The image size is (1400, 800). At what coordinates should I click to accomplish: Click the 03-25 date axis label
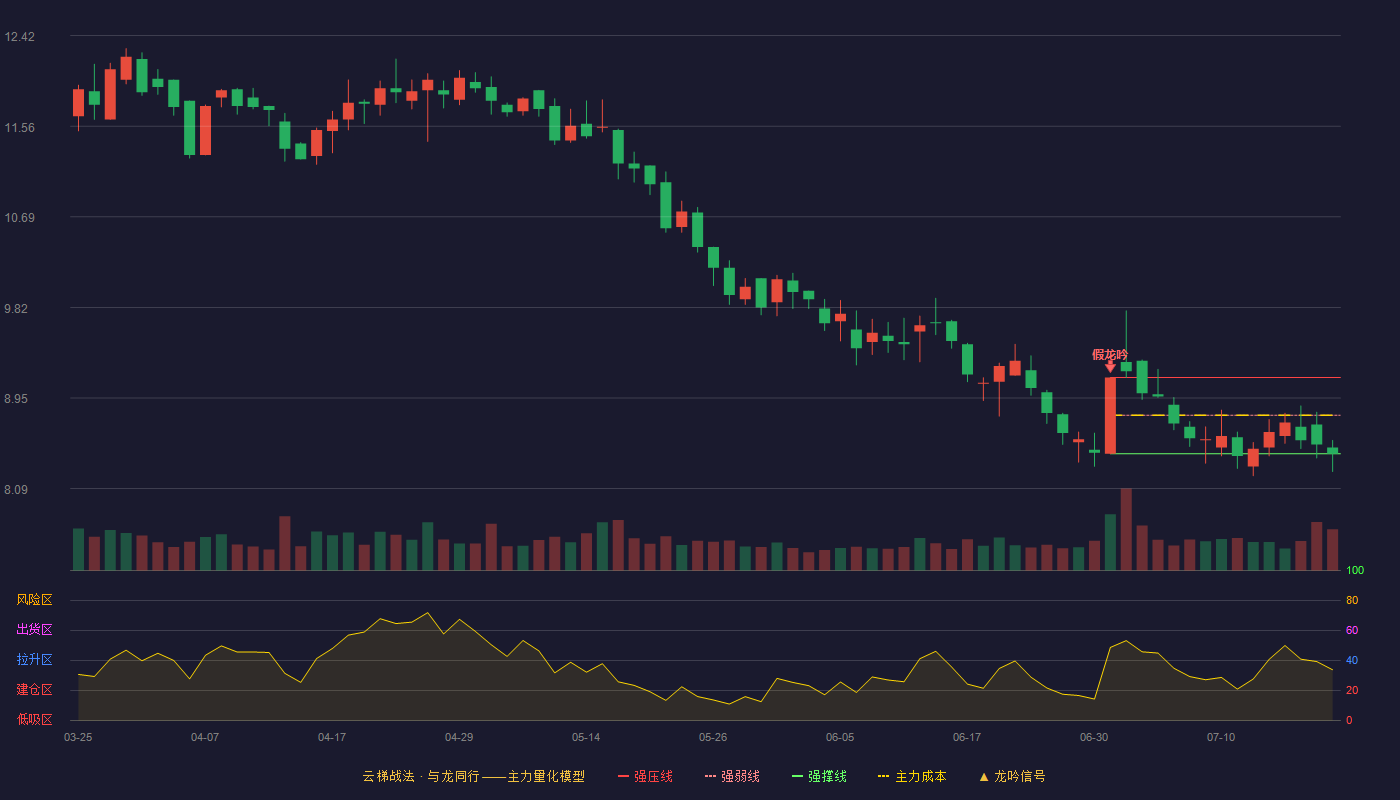pos(78,737)
